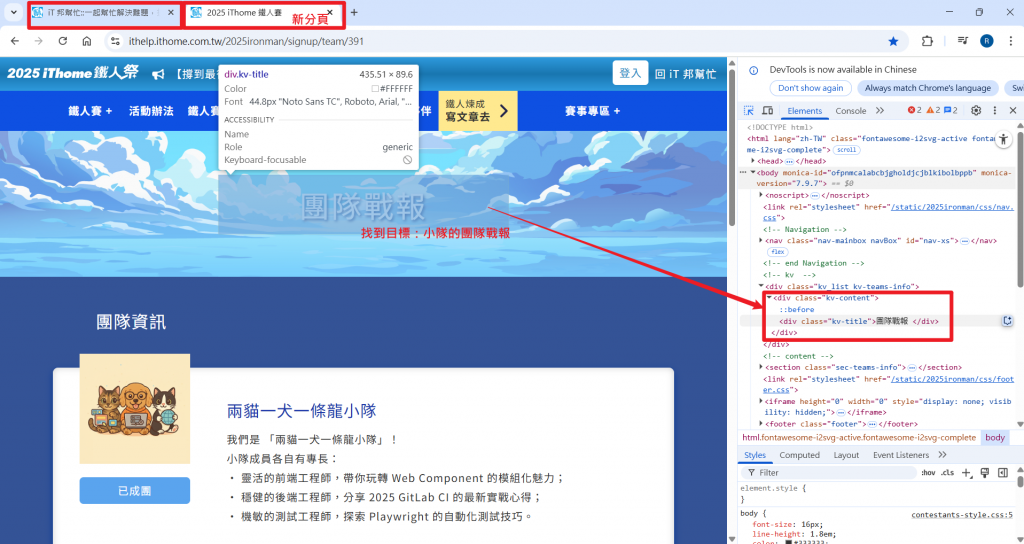1024x544 pixels.
Task: Expand the noscript element node
Action: pos(761,195)
